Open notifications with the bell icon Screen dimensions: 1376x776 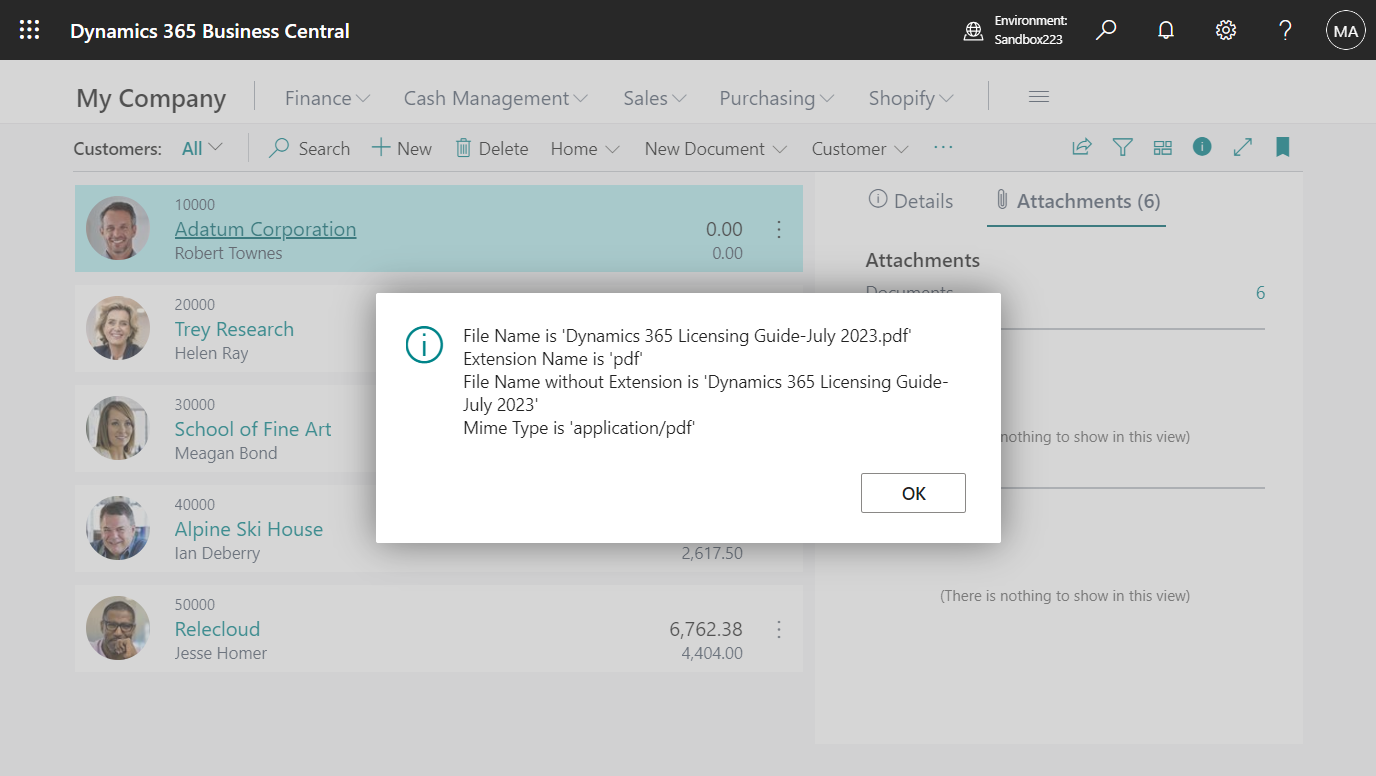1165,30
